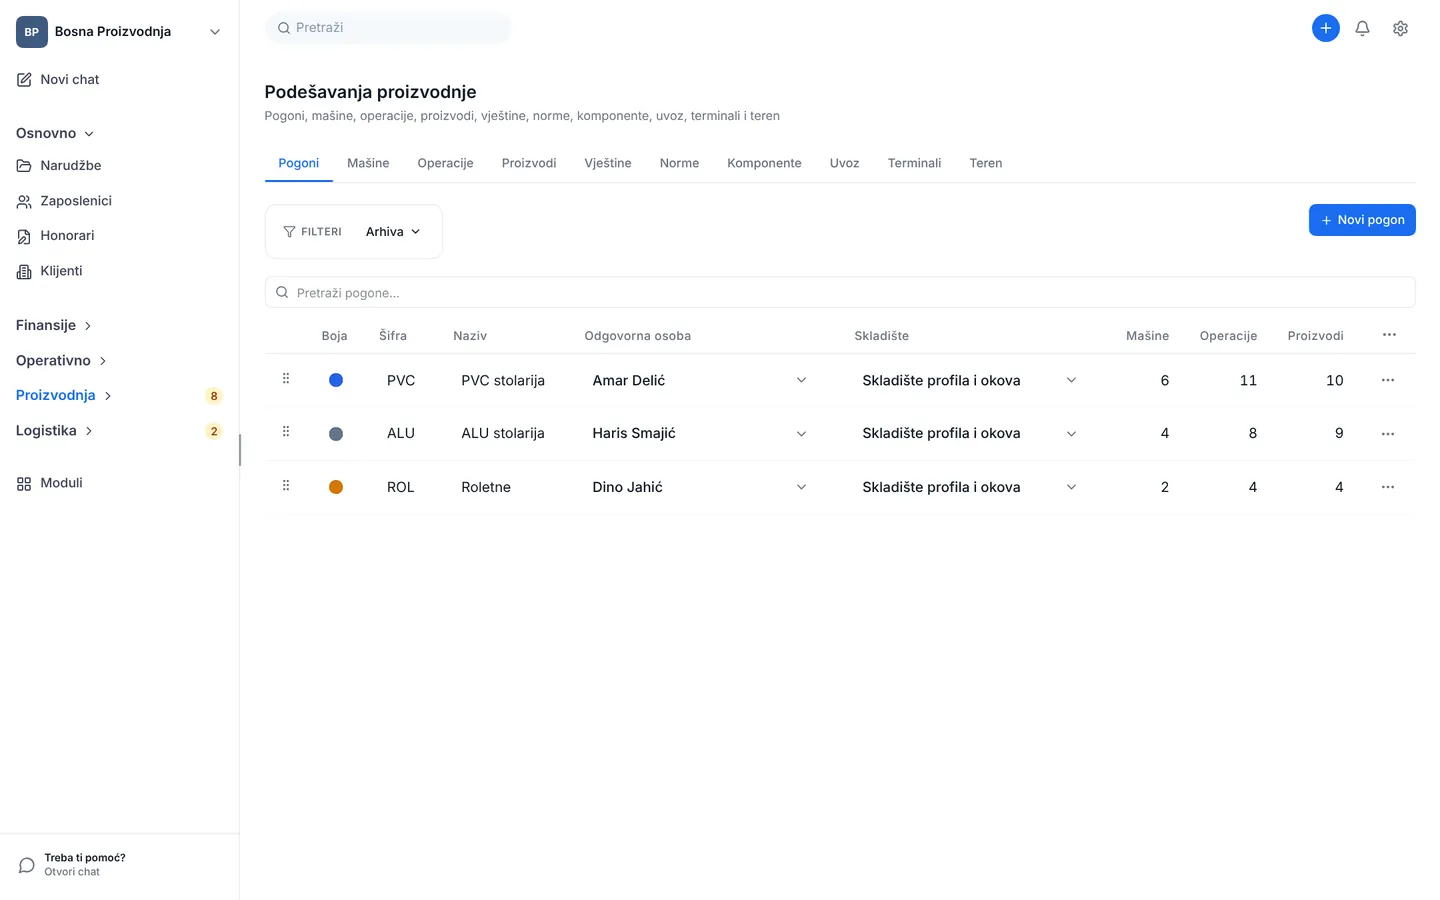Open Honorari in the sidebar
The height and width of the screenshot is (900, 1440).
point(55,236)
